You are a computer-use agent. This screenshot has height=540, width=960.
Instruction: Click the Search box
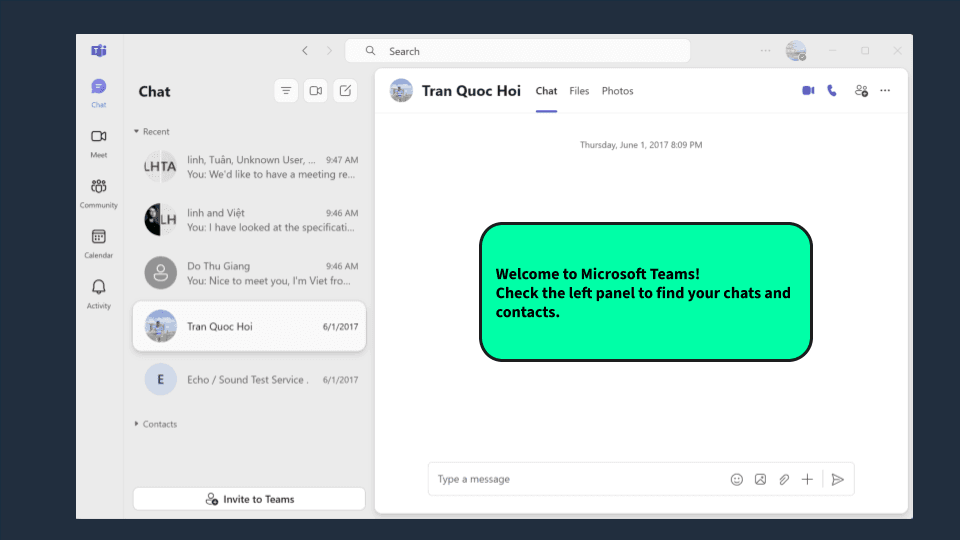518,51
